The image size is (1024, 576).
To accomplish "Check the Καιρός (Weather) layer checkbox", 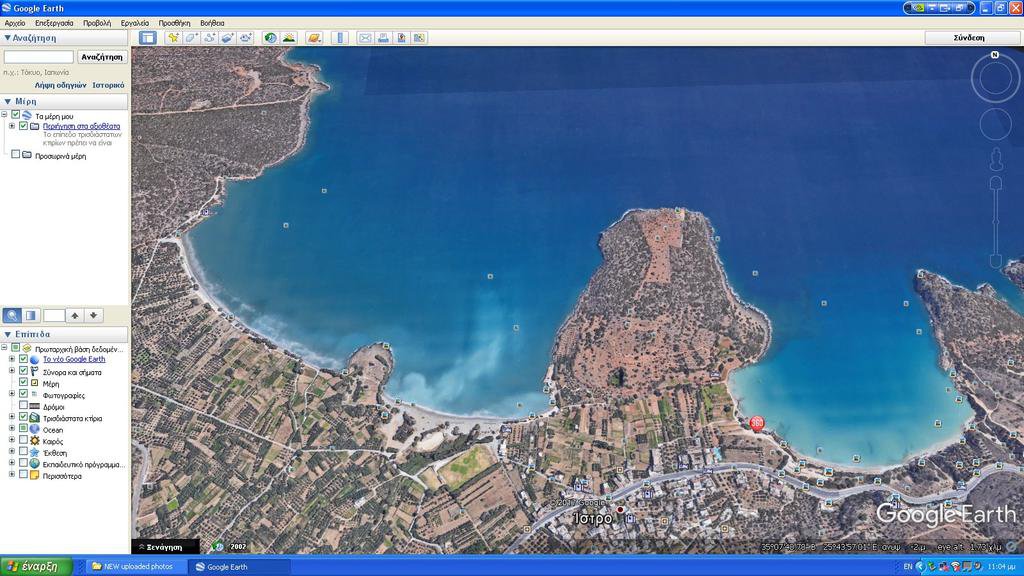I will [23, 441].
